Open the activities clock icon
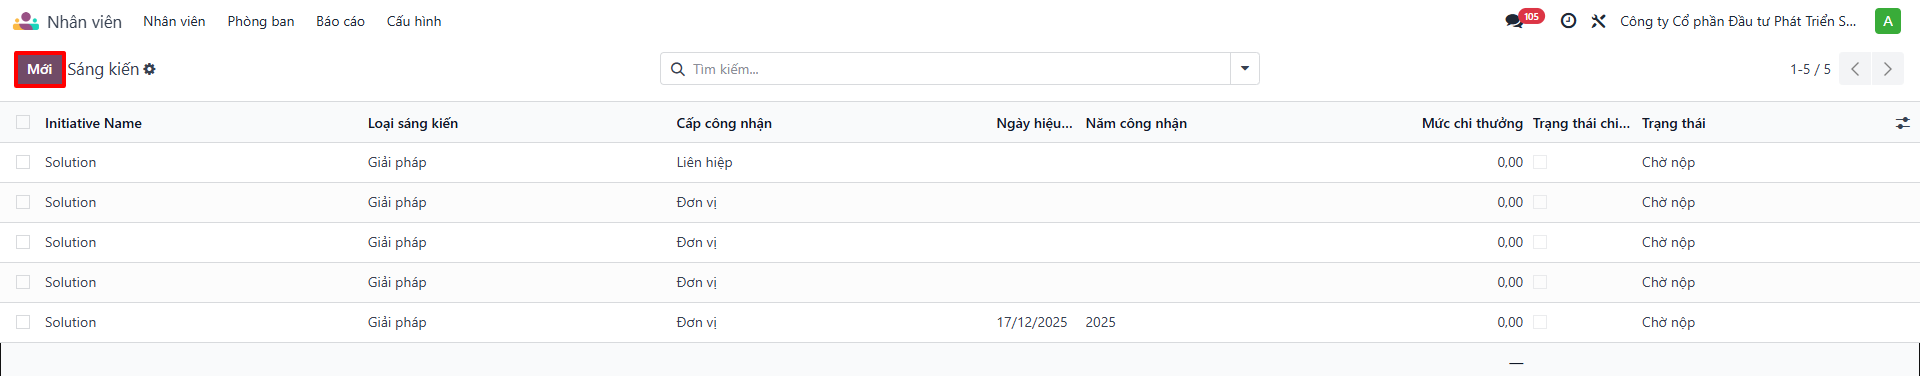Image resolution: width=1920 pixels, height=376 pixels. [x=1569, y=21]
